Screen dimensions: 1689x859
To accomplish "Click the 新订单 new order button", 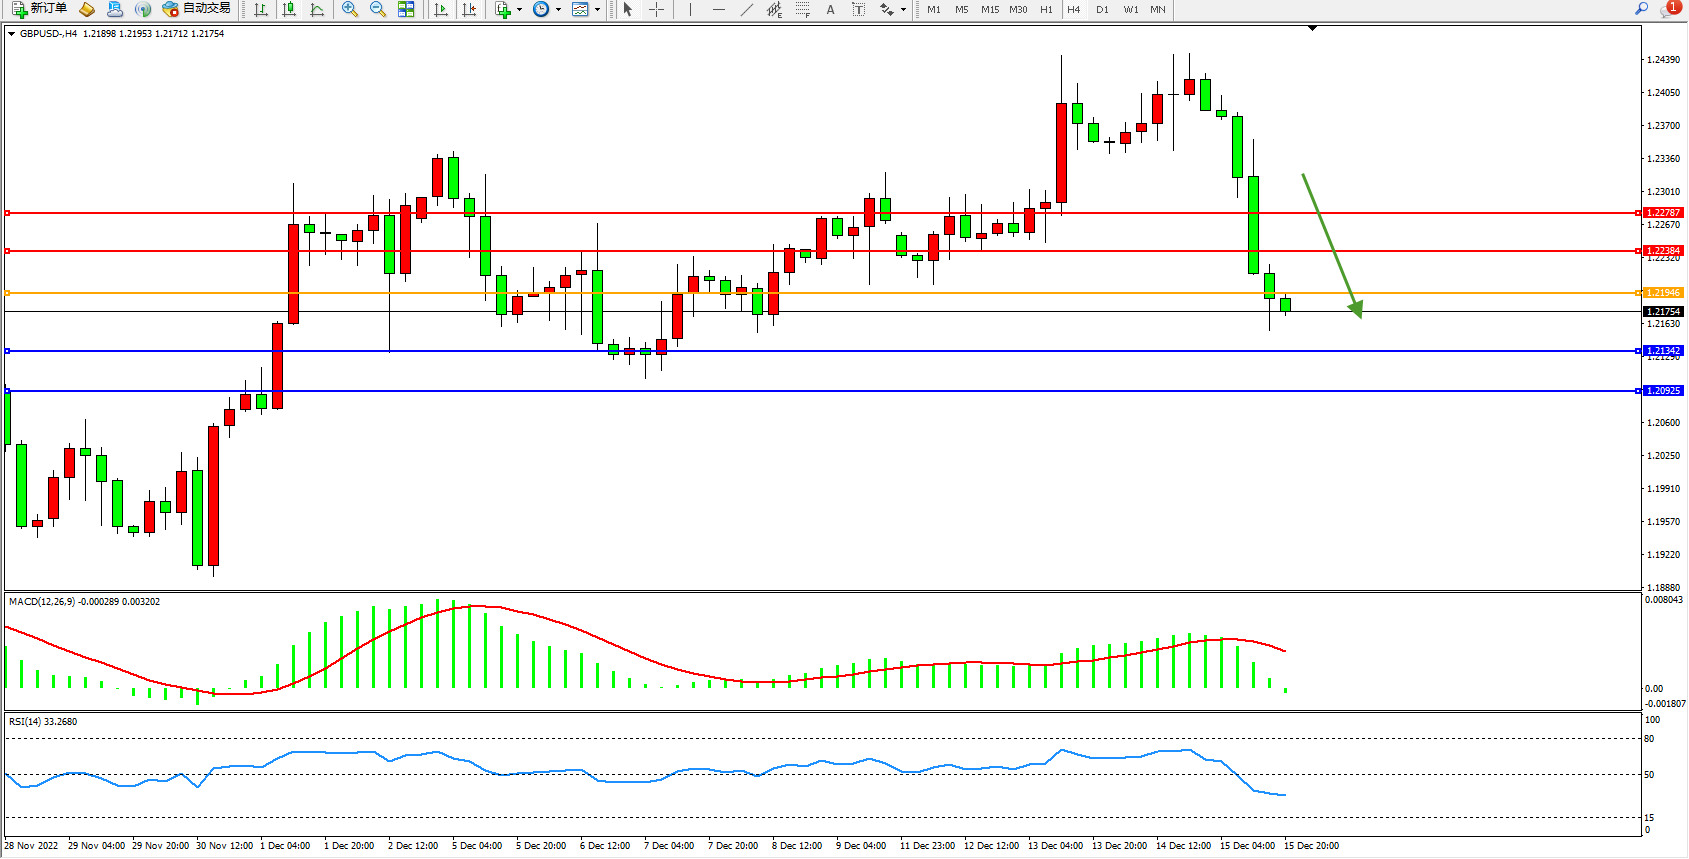I will click(40, 9).
